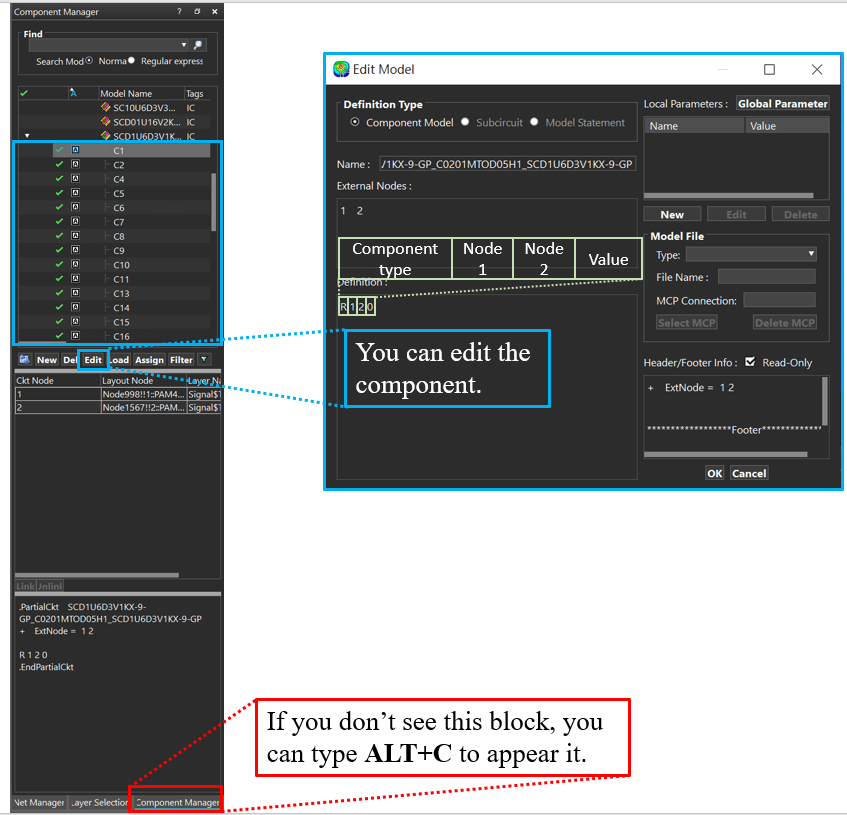Click the library icon left of New button
Image resolution: width=847 pixels, height=815 pixels.
[24, 360]
